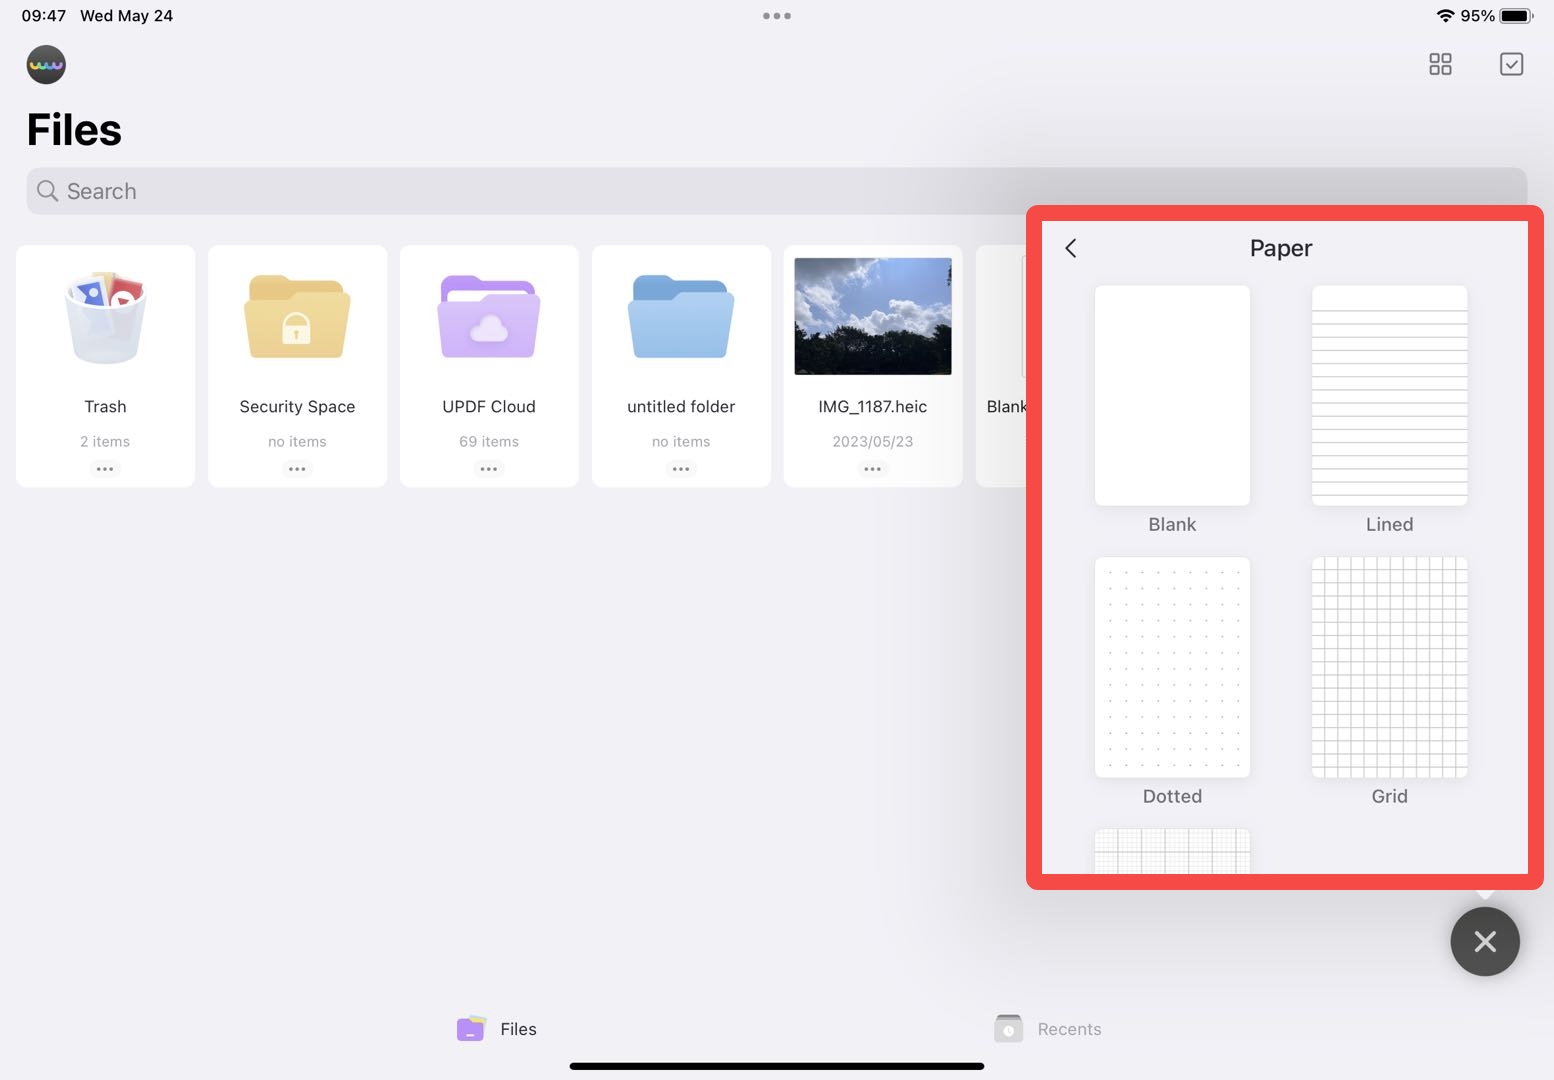The height and width of the screenshot is (1080, 1554).
Task: Click inside the Search field
Action: coord(400,190)
